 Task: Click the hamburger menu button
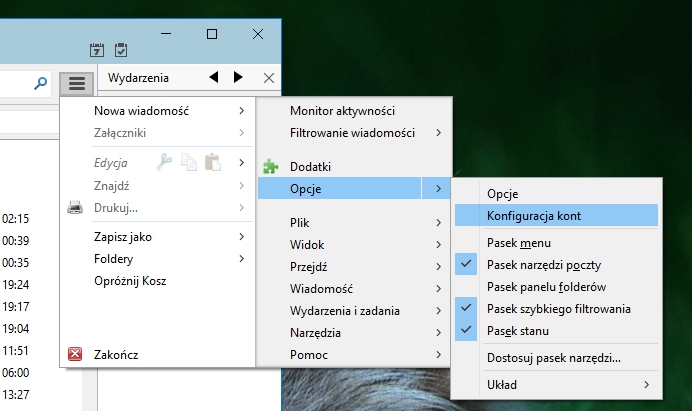click(x=77, y=82)
